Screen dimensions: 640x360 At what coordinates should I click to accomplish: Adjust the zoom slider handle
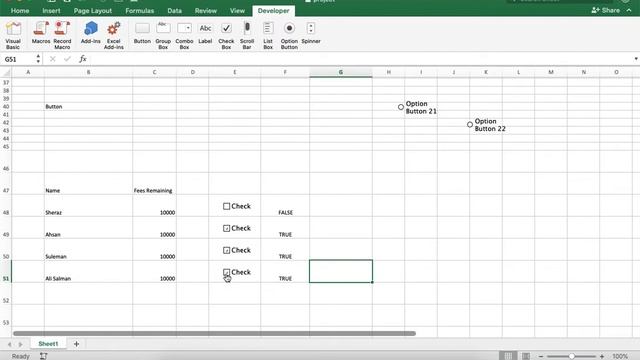[x=571, y=356]
